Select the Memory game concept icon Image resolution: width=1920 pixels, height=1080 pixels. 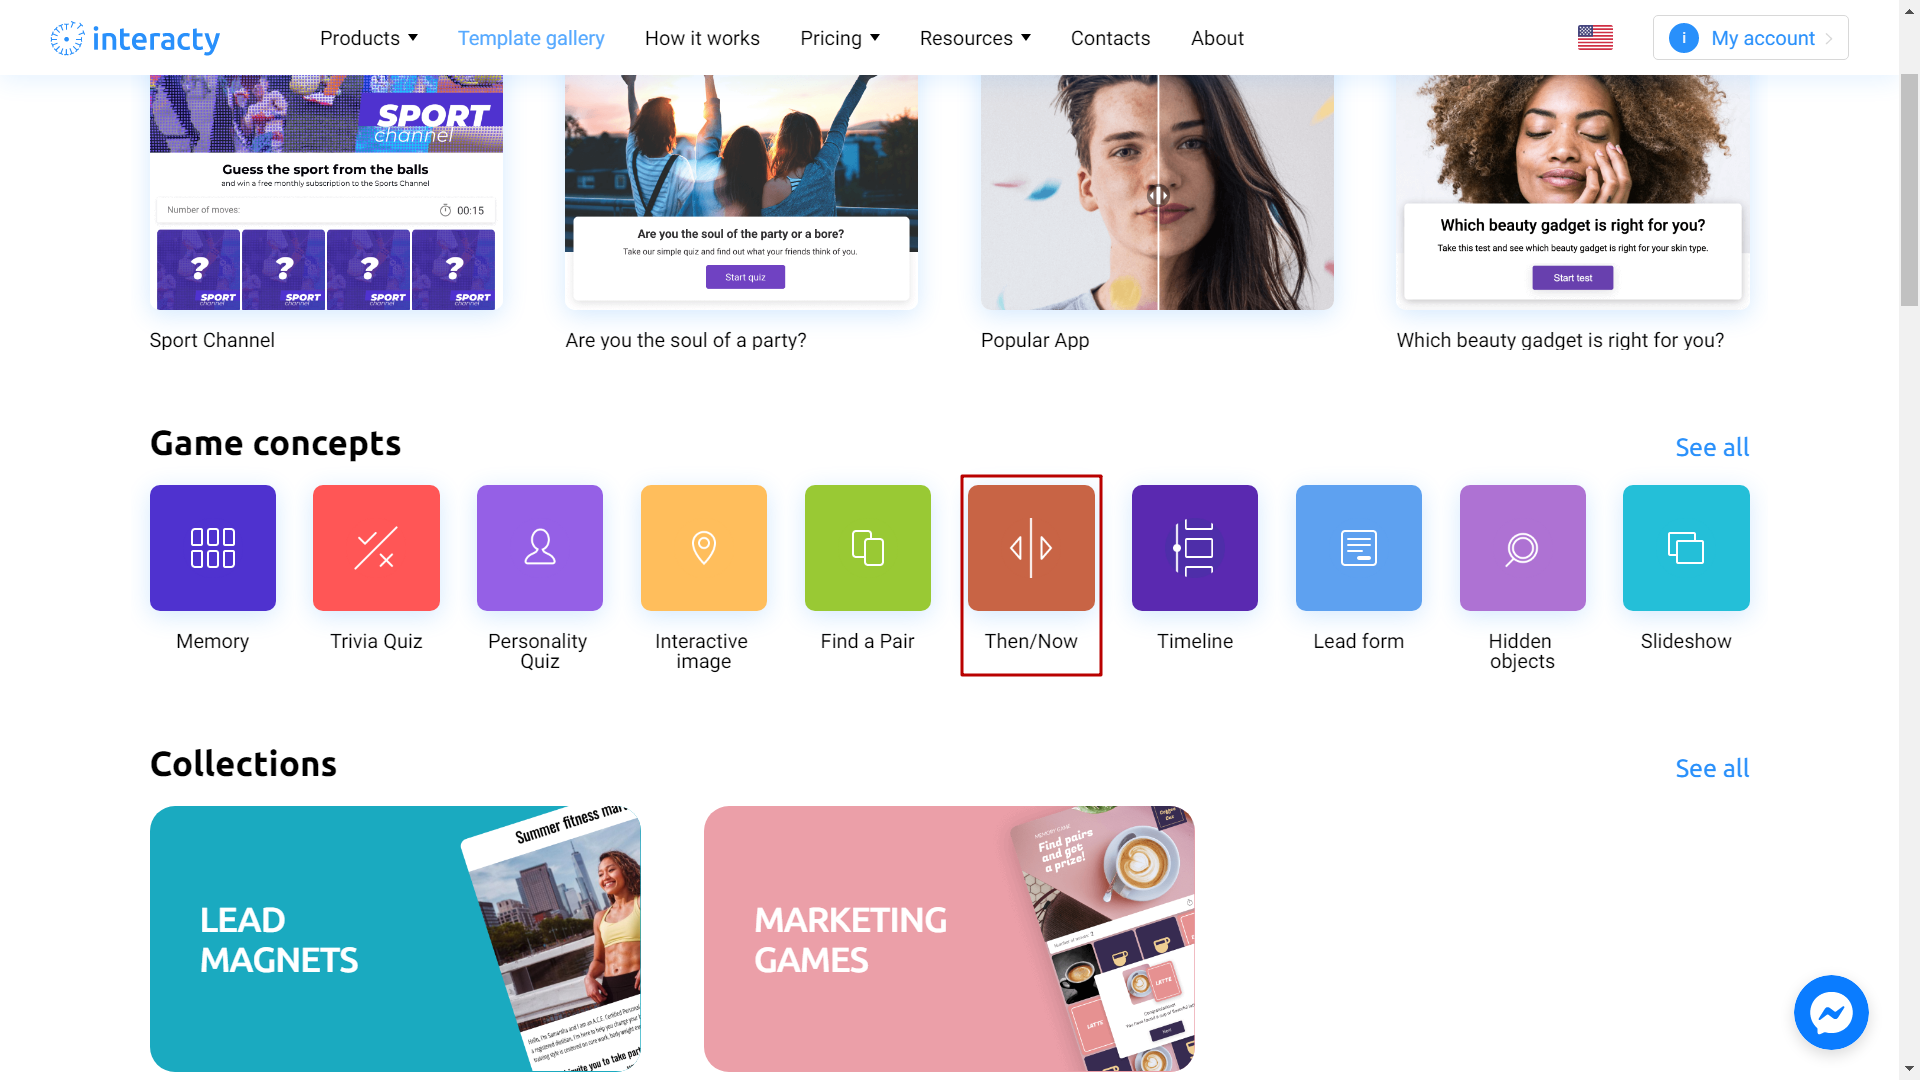tap(212, 547)
